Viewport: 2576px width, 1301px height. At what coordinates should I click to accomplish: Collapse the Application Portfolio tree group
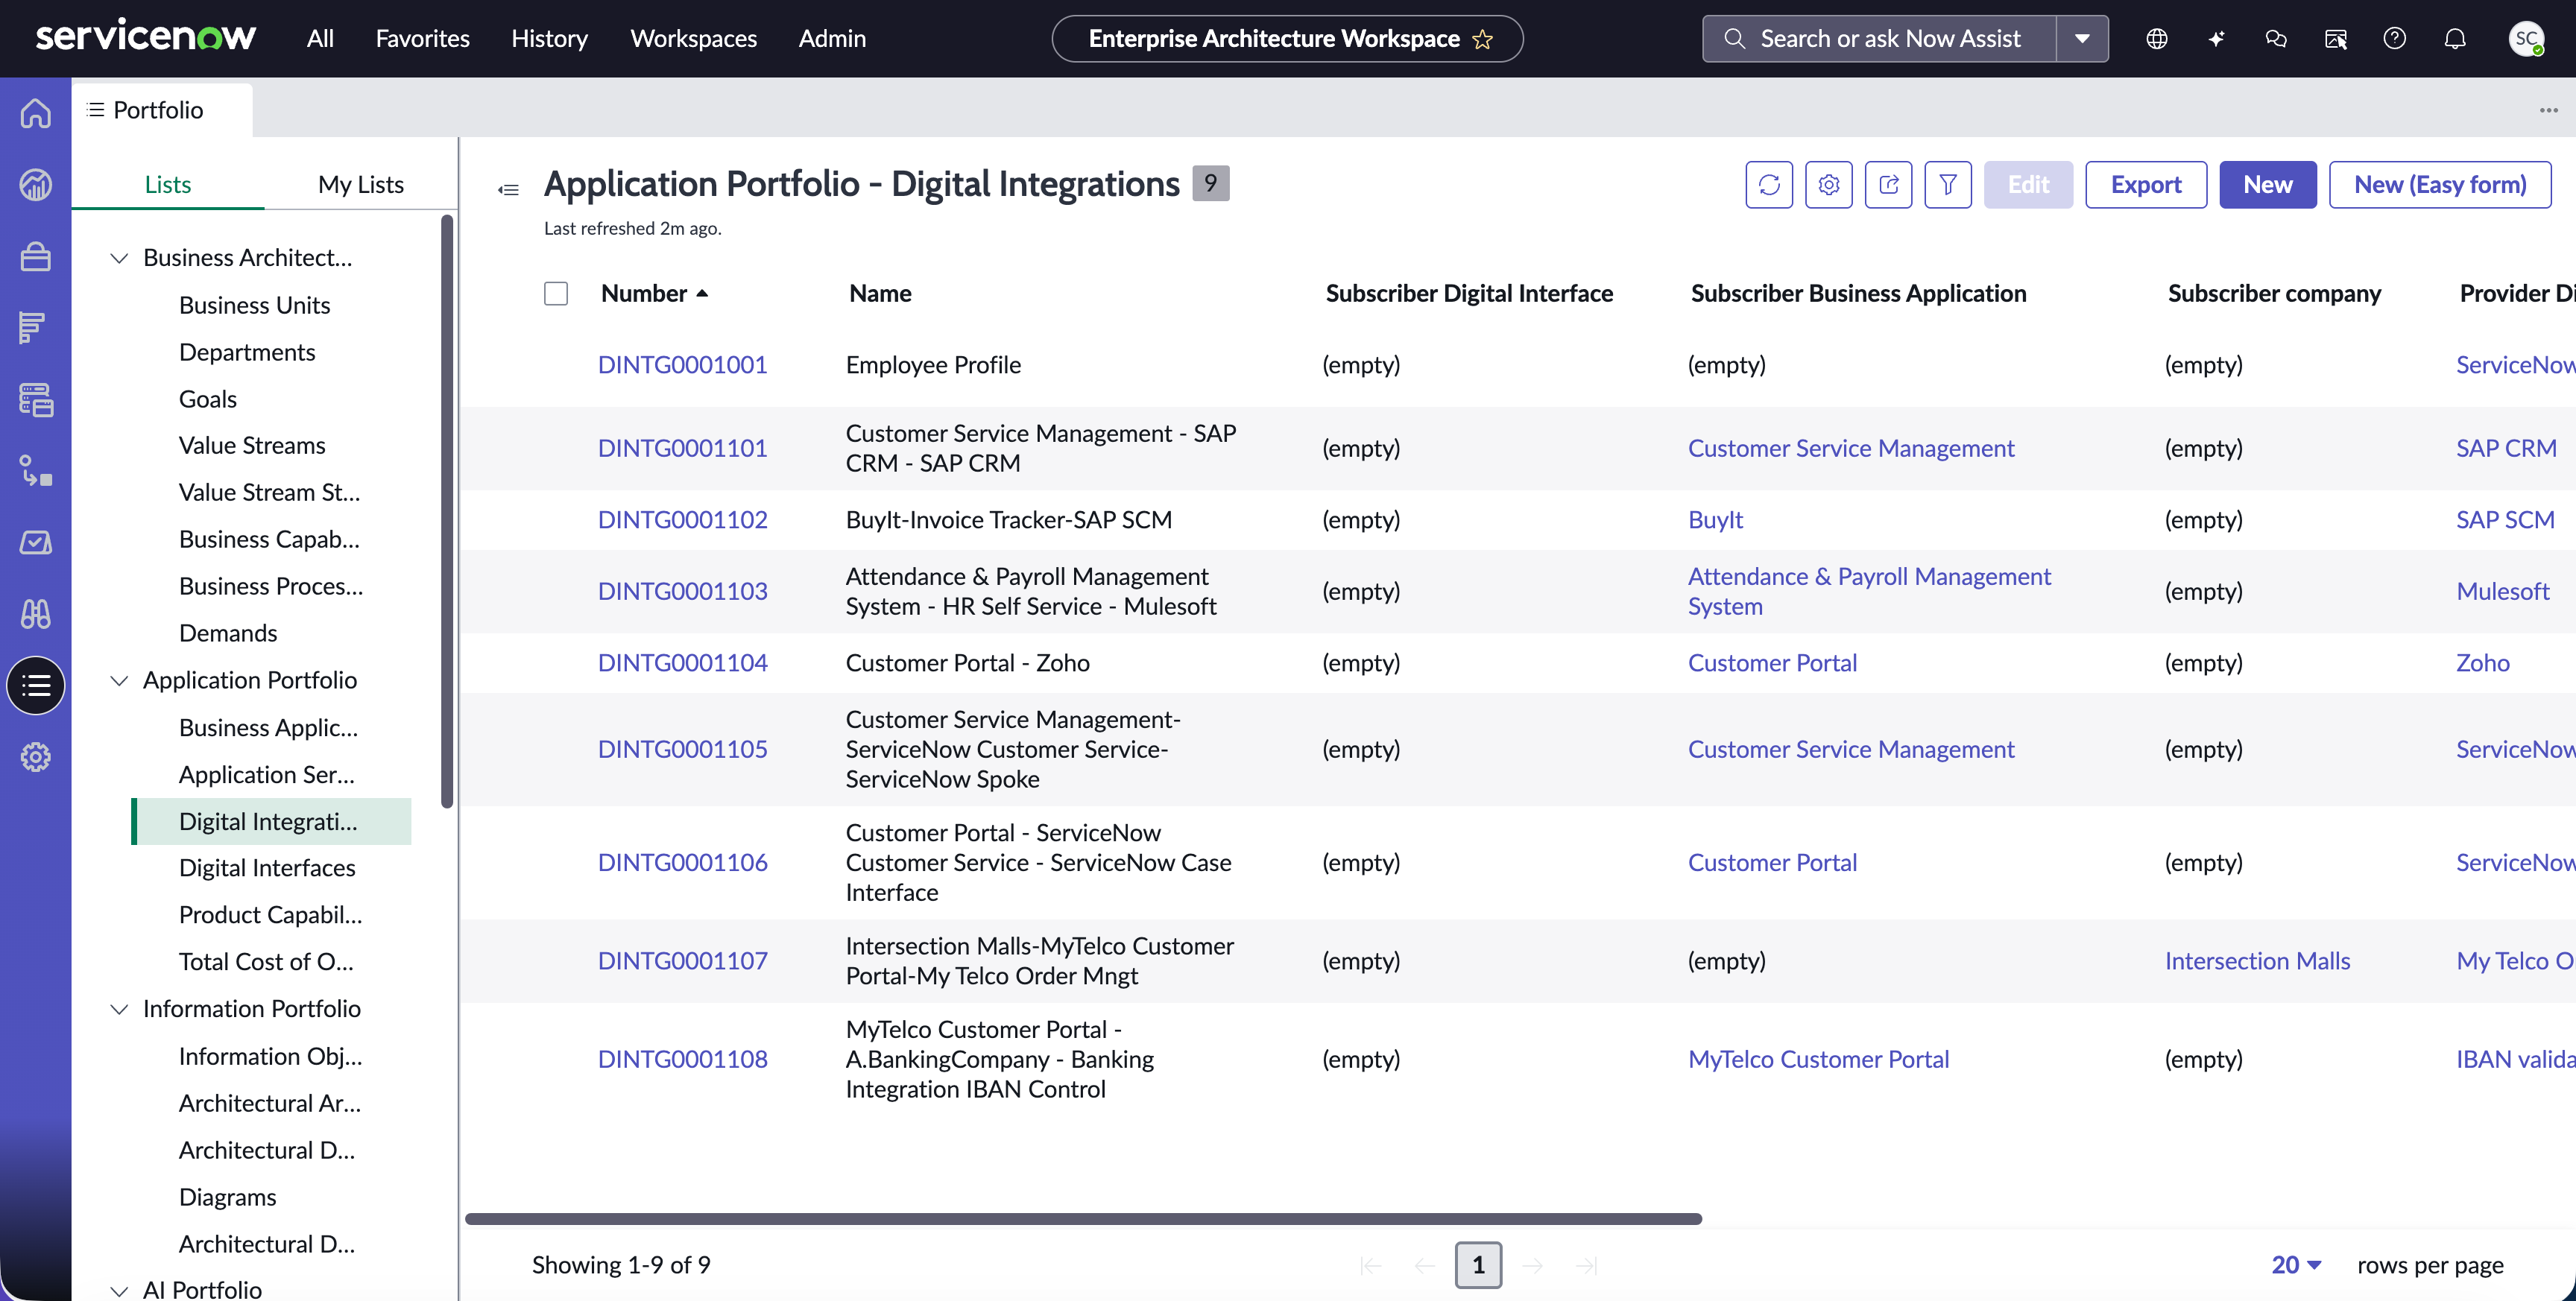[x=119, y=681]
